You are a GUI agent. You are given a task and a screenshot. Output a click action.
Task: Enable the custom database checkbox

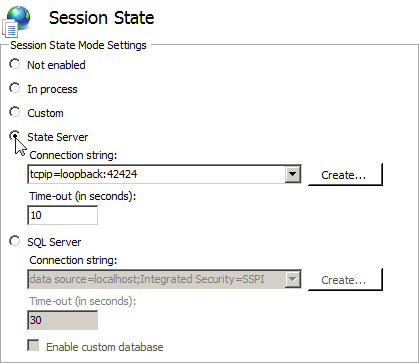(33, 345)
